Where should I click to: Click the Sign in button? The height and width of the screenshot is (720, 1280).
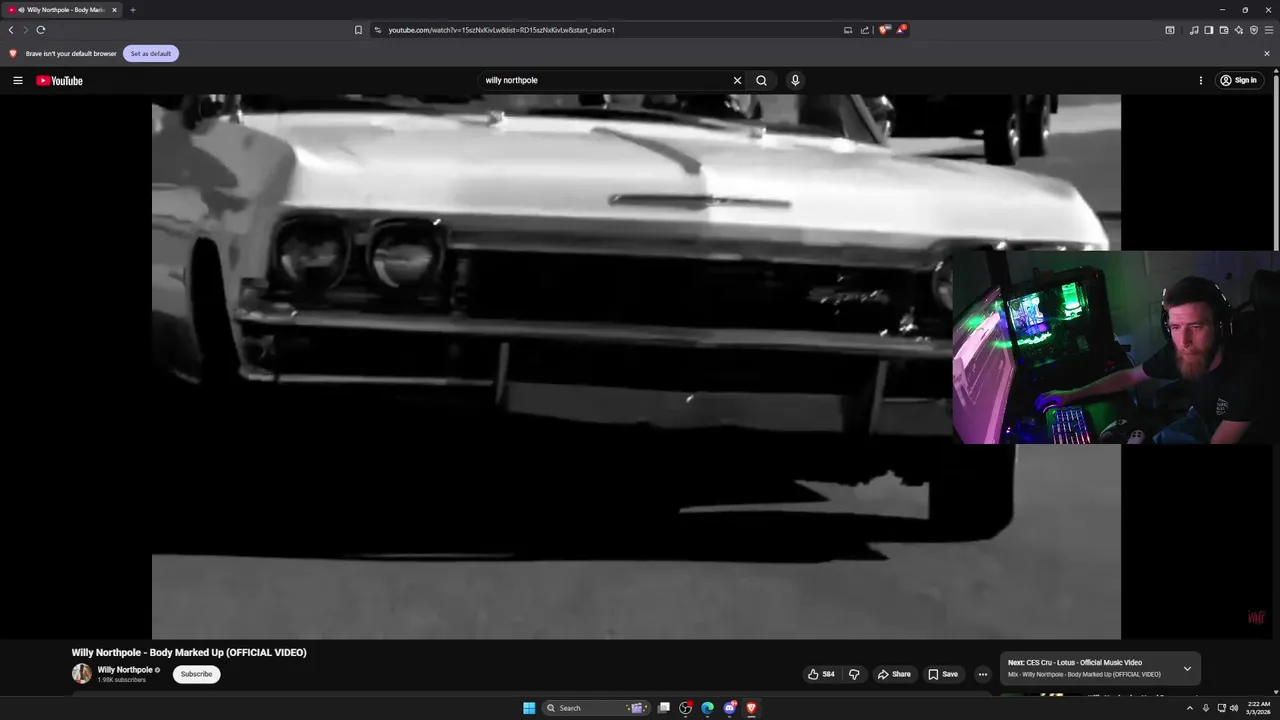click(x=1240, y=80)
